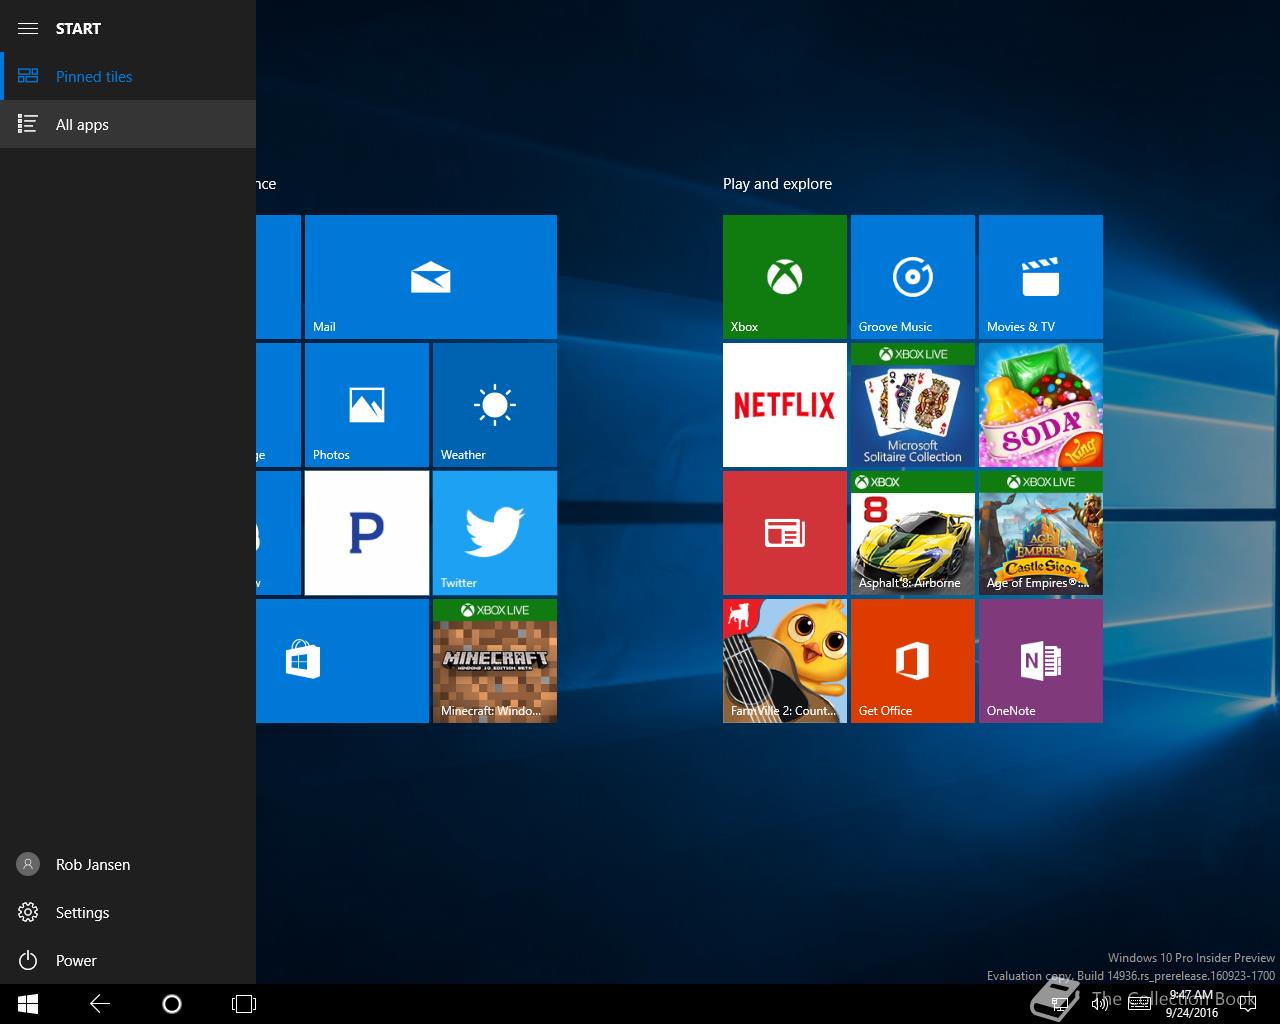Open Microsoft Solitaire Collection tile

[913, 405]
